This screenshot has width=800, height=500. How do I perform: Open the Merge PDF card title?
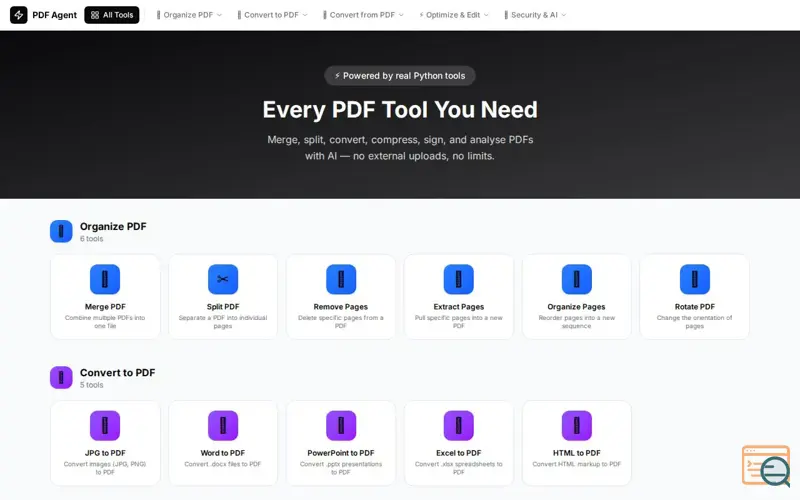coord(105,307)
